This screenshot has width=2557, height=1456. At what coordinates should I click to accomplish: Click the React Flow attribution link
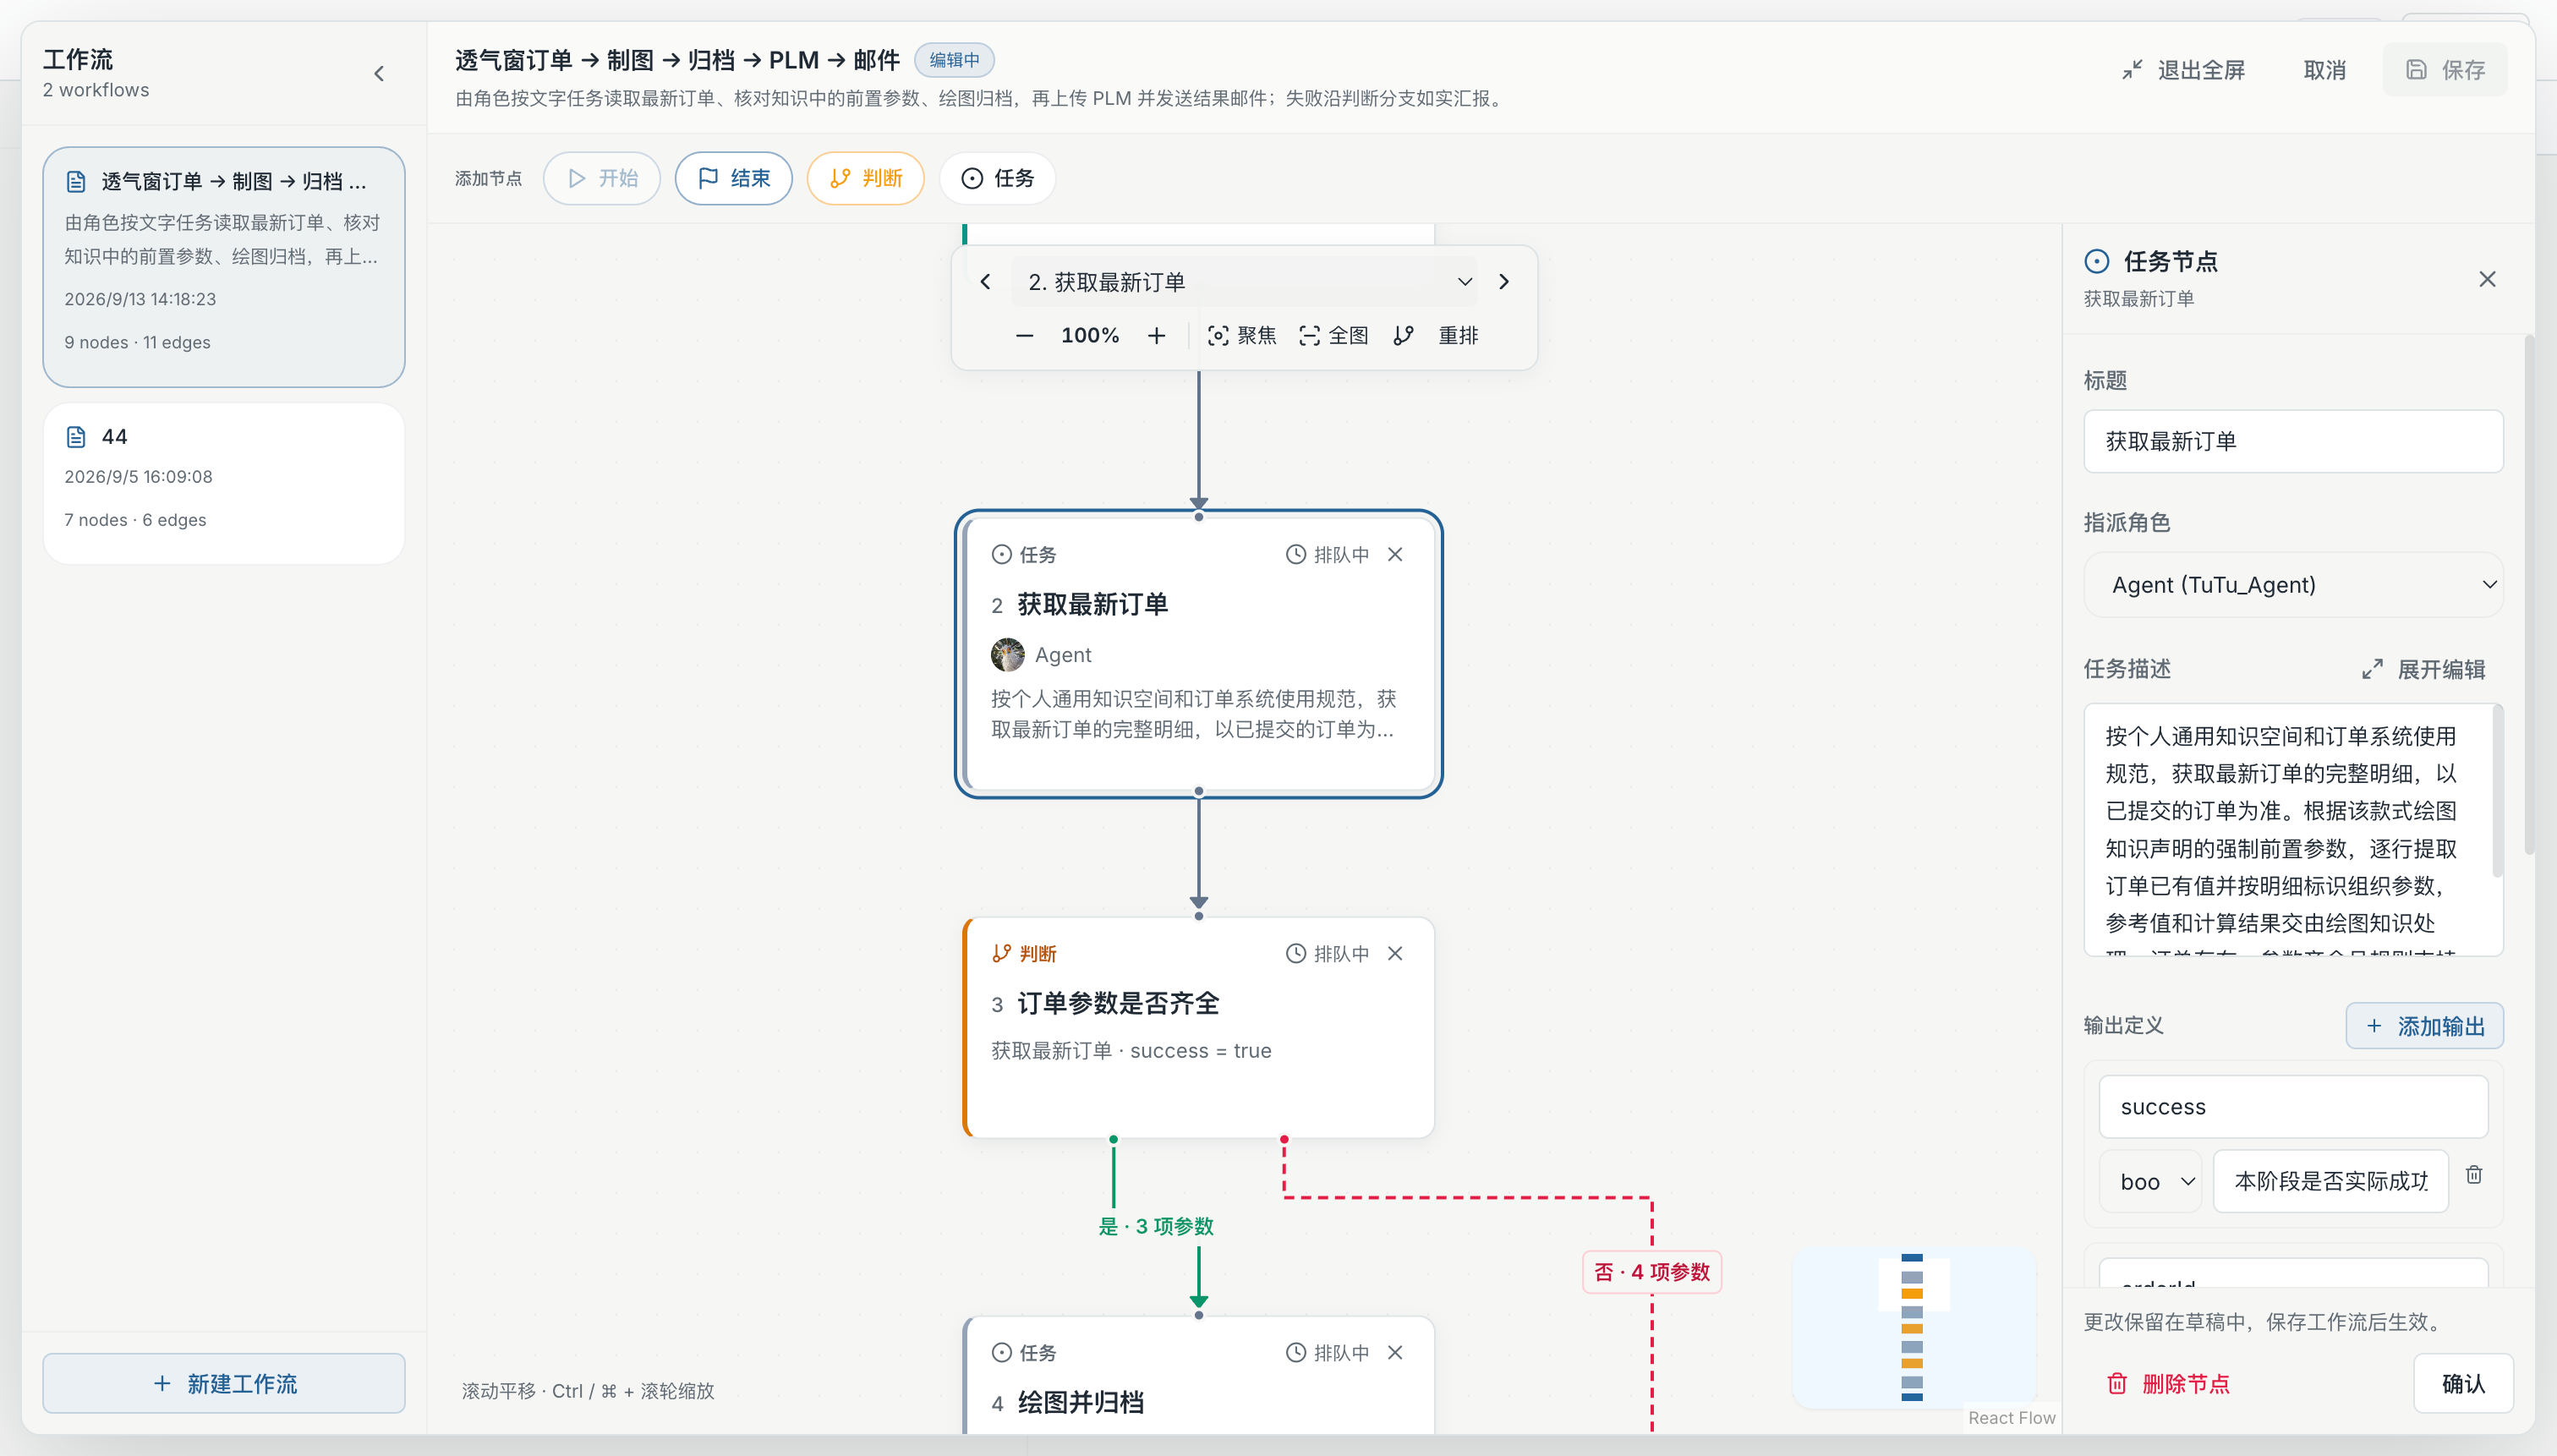pos(2011,1417)
